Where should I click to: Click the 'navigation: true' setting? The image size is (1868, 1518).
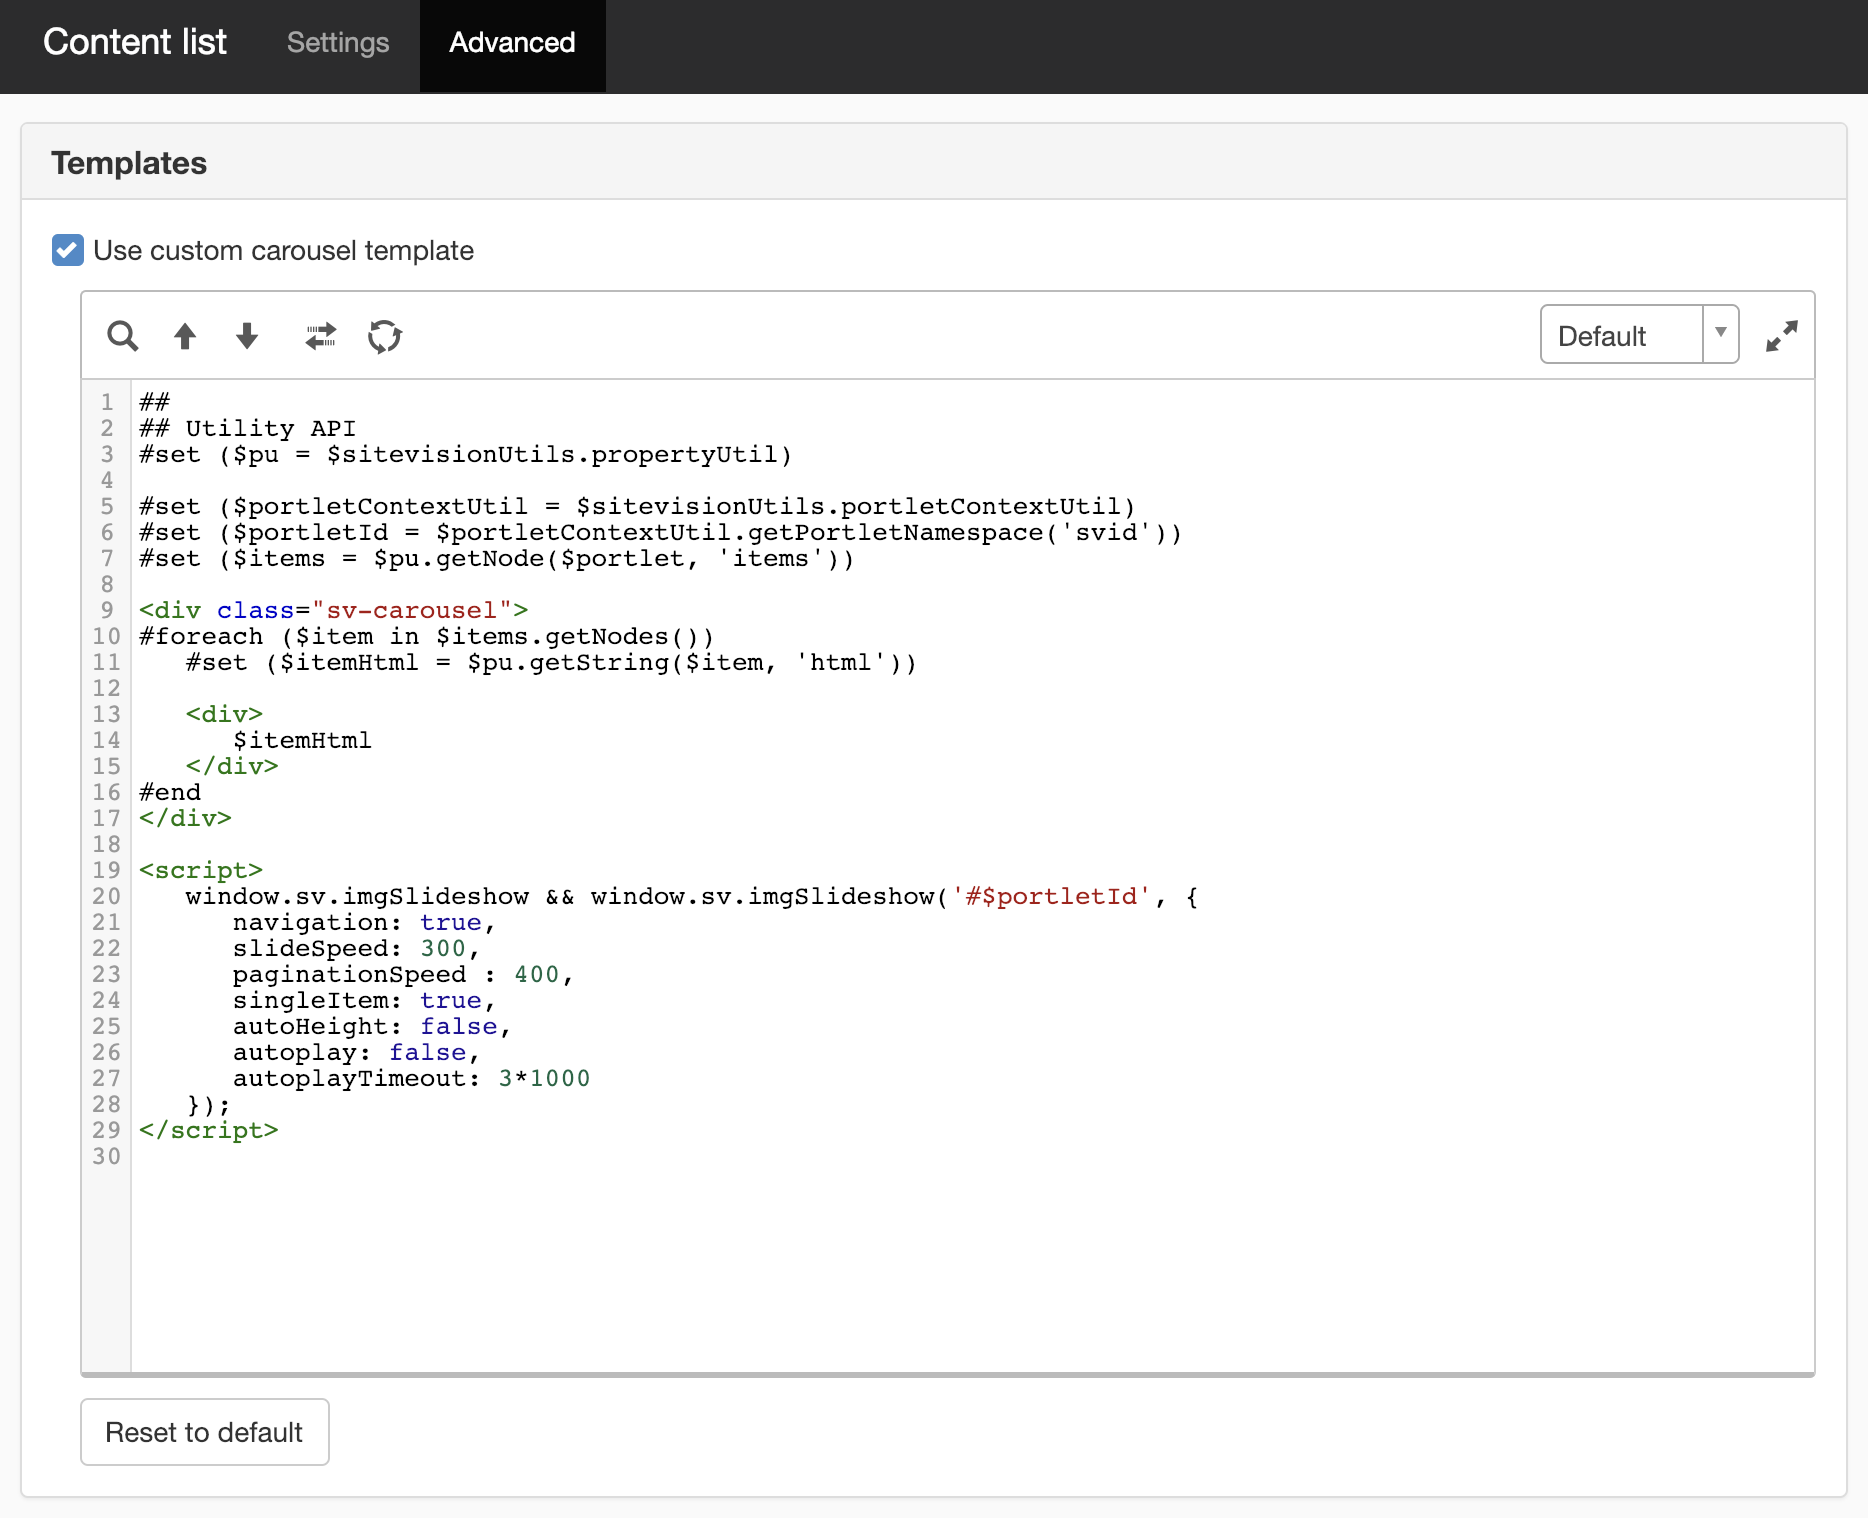(364, 922)
